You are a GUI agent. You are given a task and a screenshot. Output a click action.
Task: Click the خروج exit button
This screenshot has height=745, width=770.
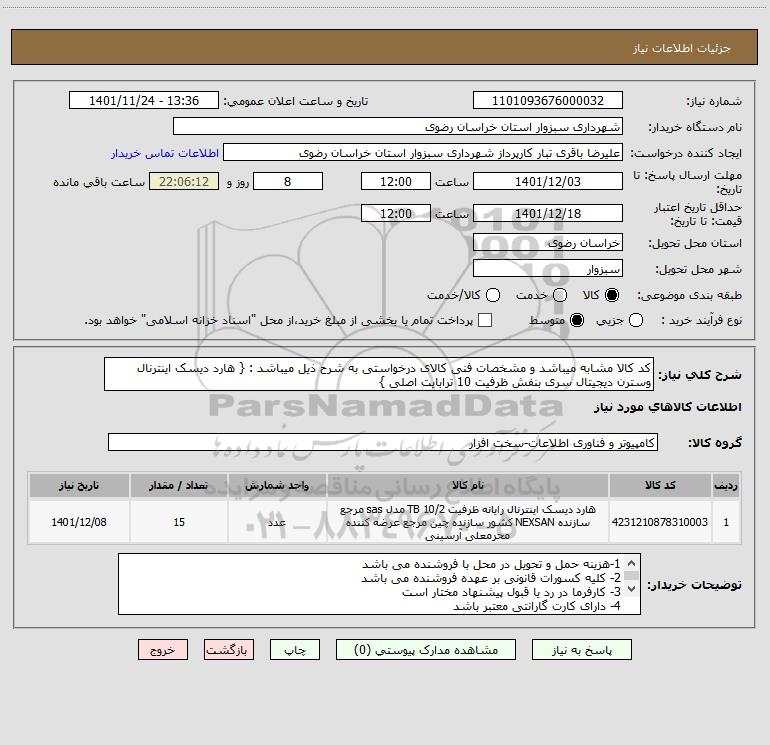pyautogui.click(x=163, y=650)
